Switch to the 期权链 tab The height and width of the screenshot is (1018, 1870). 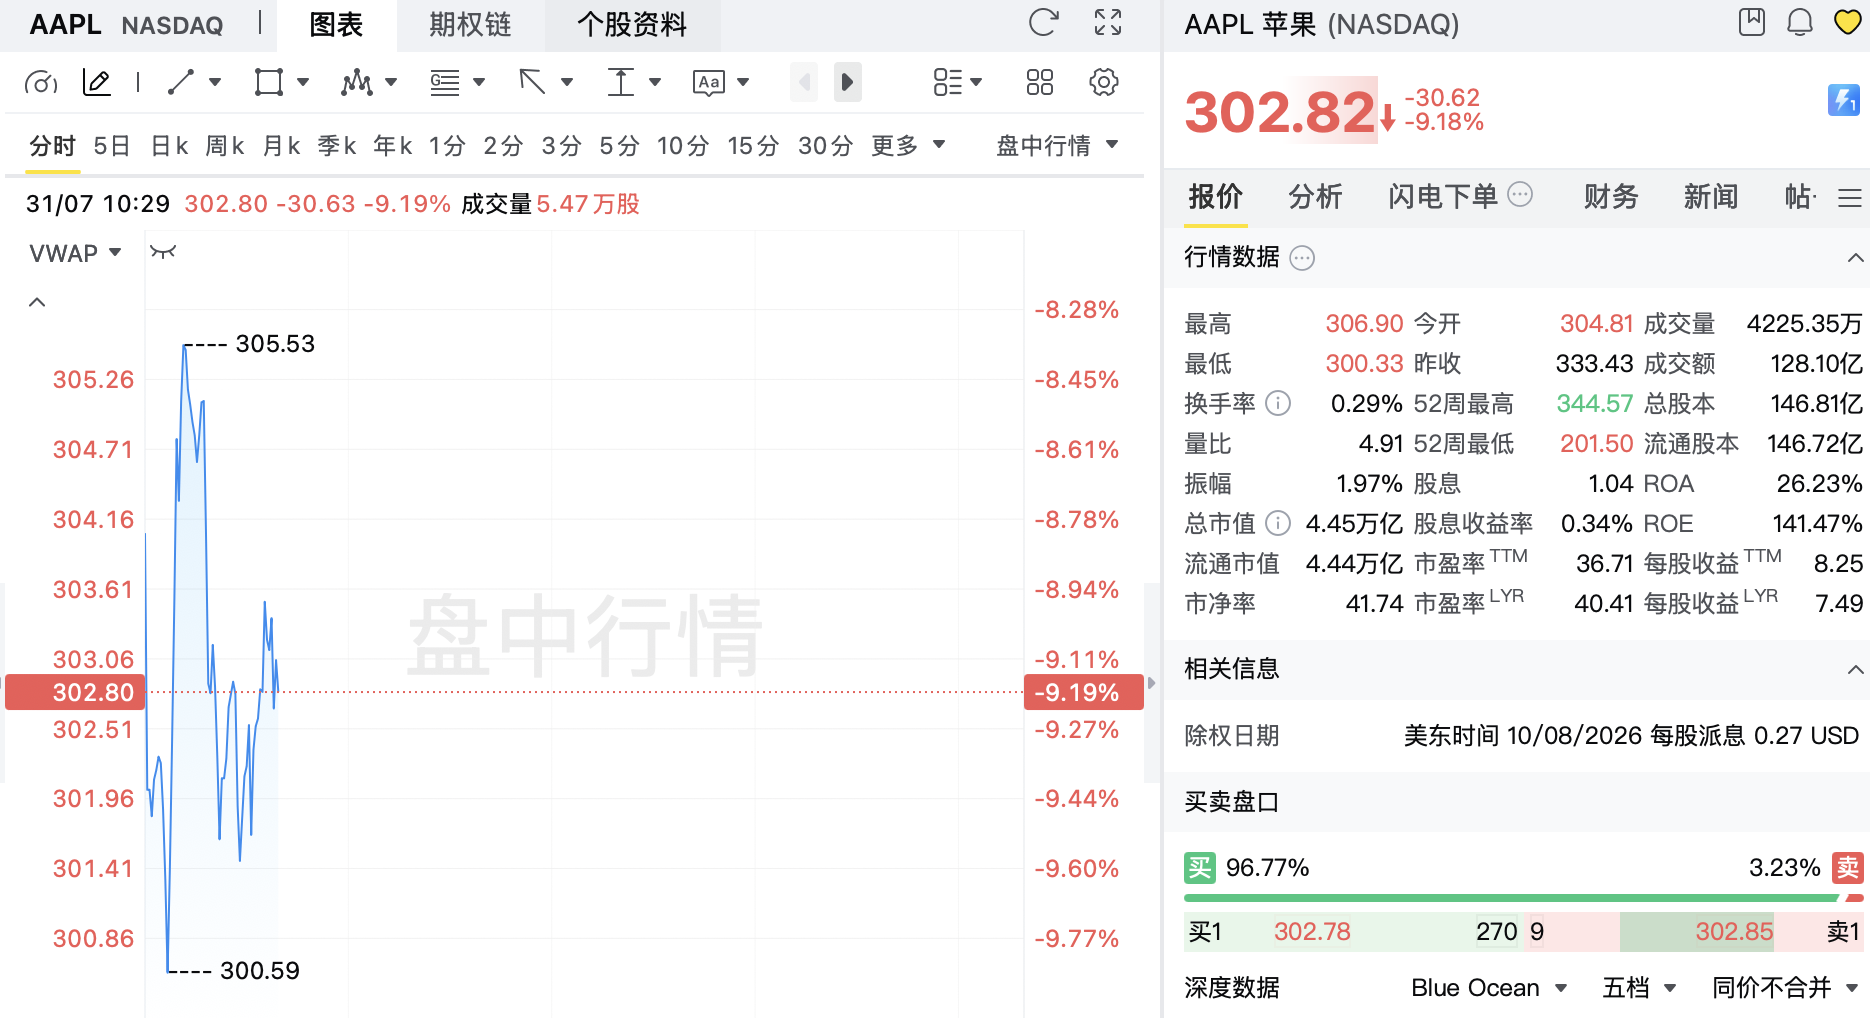470,25
